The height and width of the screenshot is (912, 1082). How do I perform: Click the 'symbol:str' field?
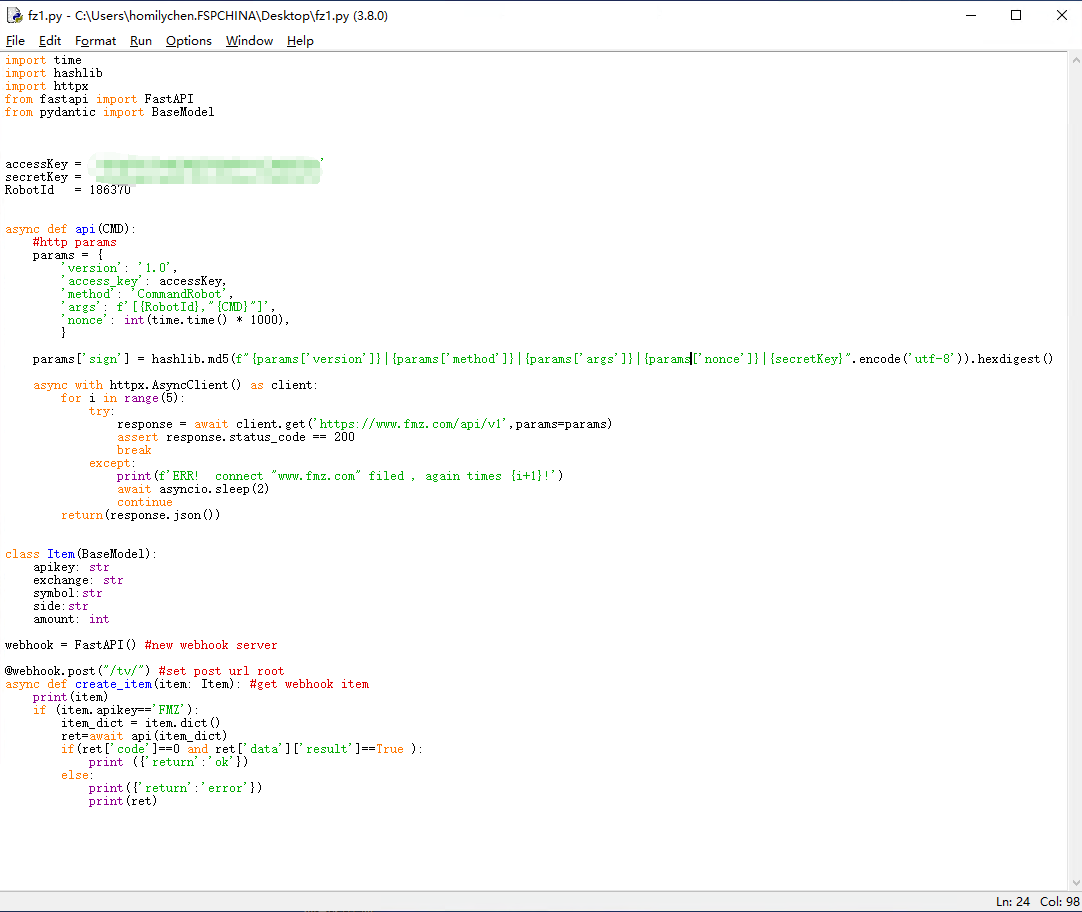(68, 594)
